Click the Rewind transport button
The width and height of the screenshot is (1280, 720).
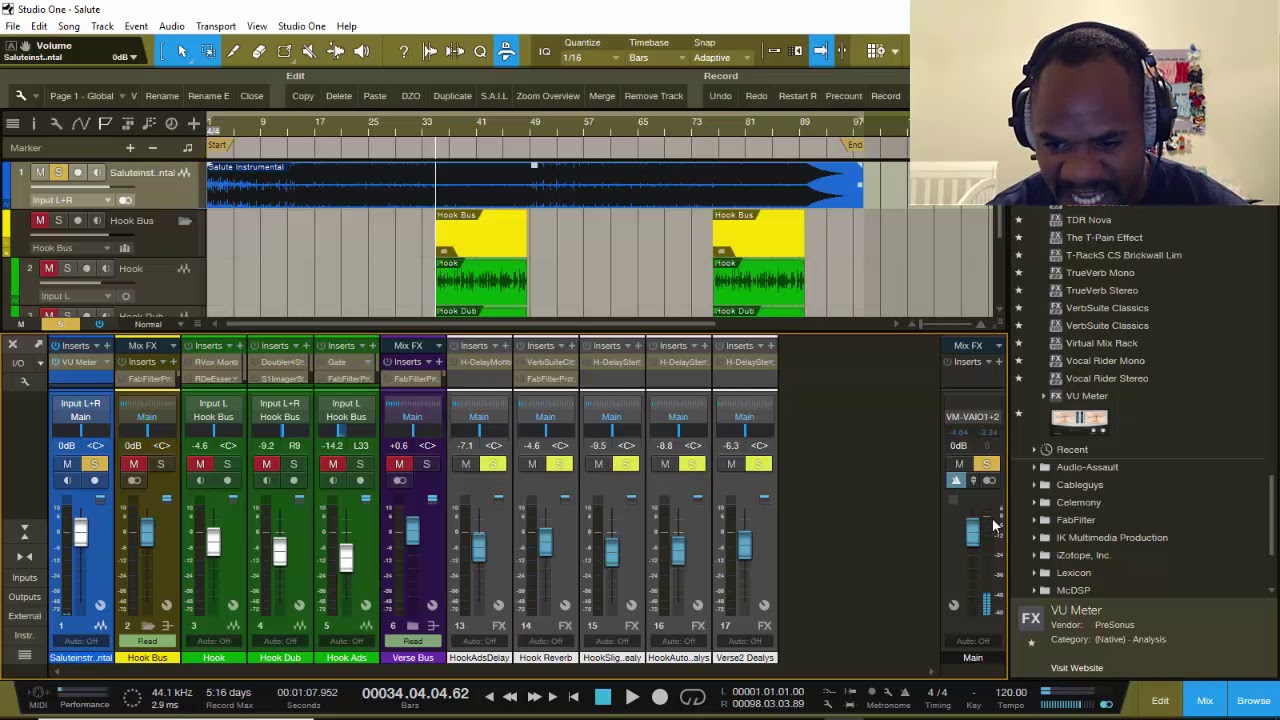point(510,697)
